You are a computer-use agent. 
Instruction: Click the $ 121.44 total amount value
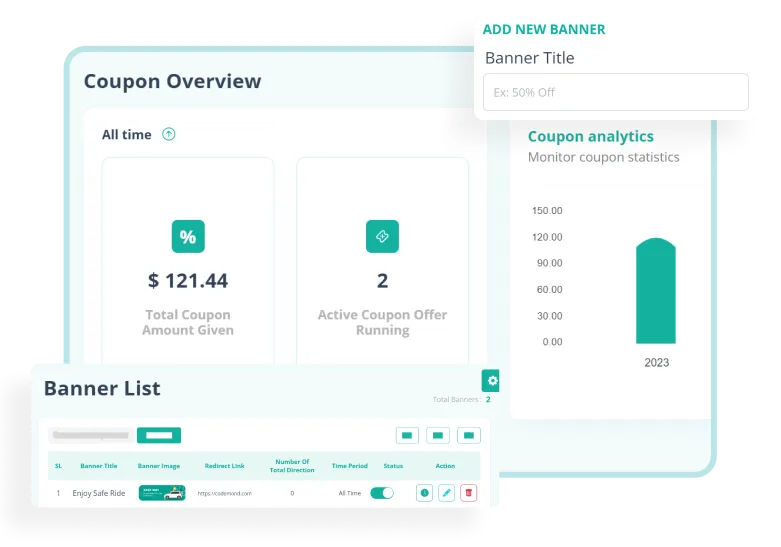click(x=188, y=280)
